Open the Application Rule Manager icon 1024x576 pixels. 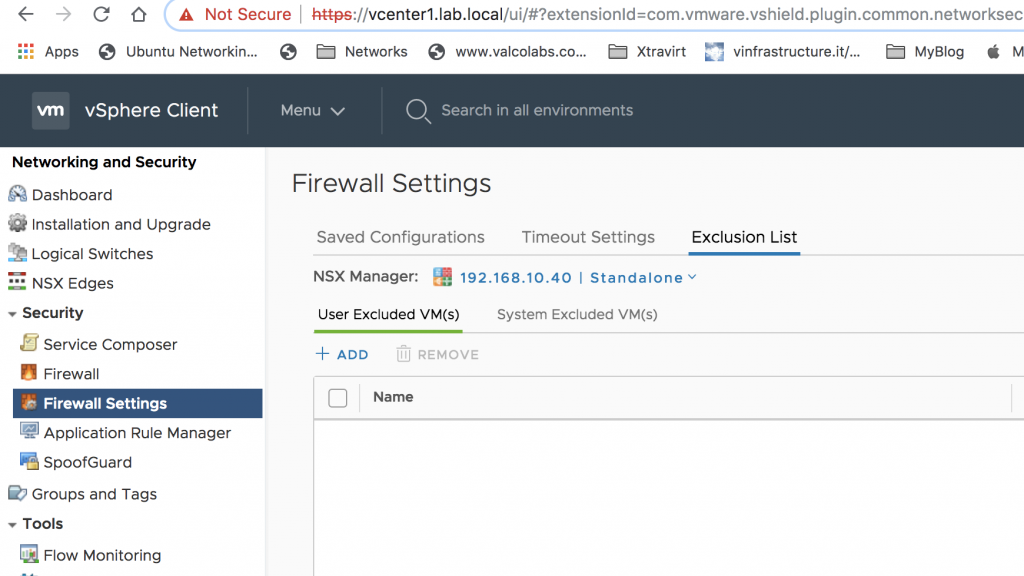point(29,431)
